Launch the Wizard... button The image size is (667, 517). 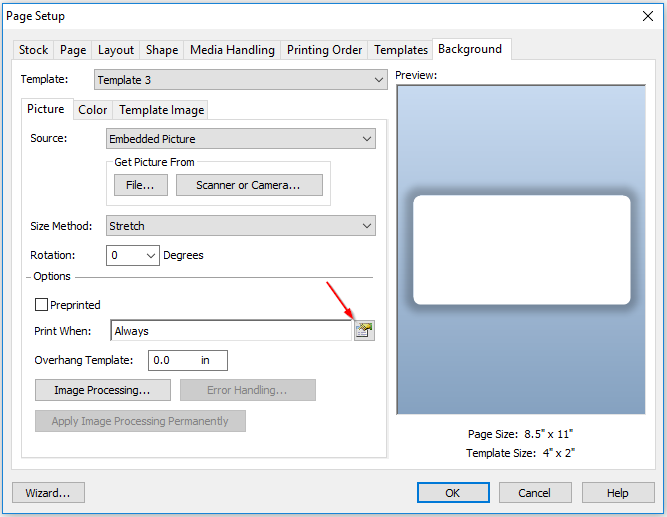(48, 493)
